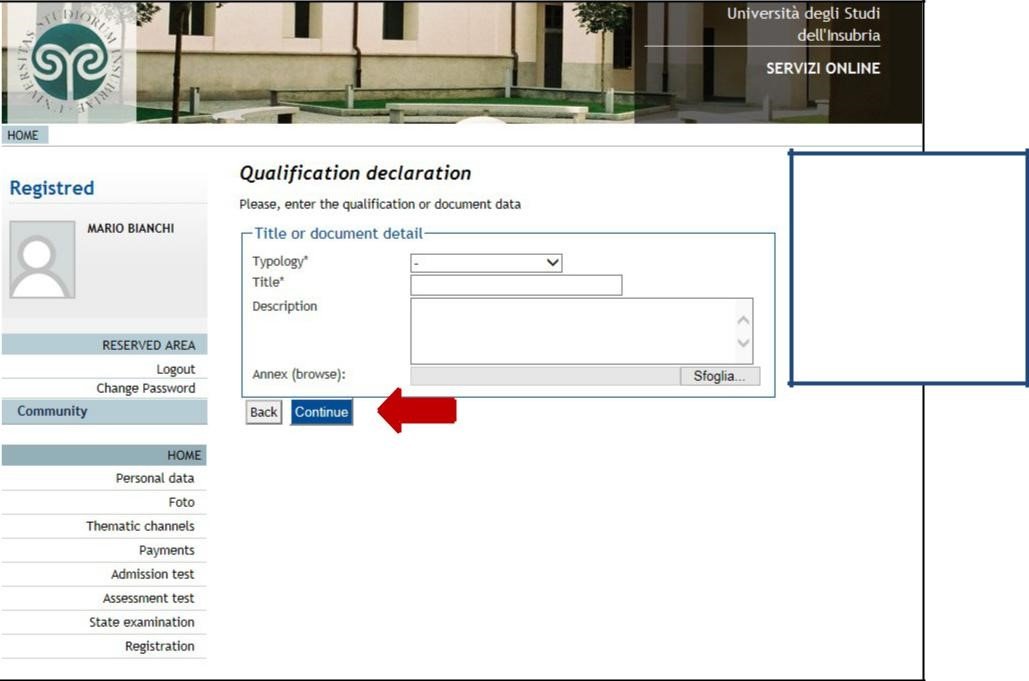Viewport: 1029px width, 681px height.
Task: Click the Back button
Action: 264,412
